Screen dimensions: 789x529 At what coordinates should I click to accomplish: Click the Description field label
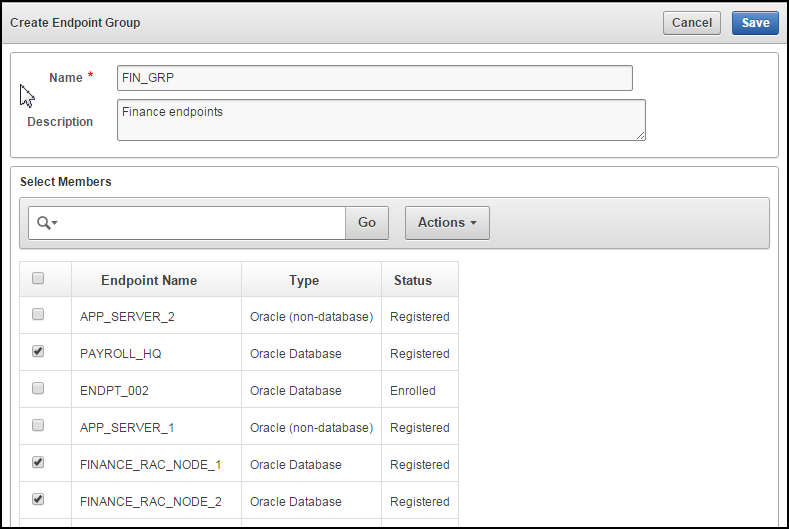pos(60,122)
